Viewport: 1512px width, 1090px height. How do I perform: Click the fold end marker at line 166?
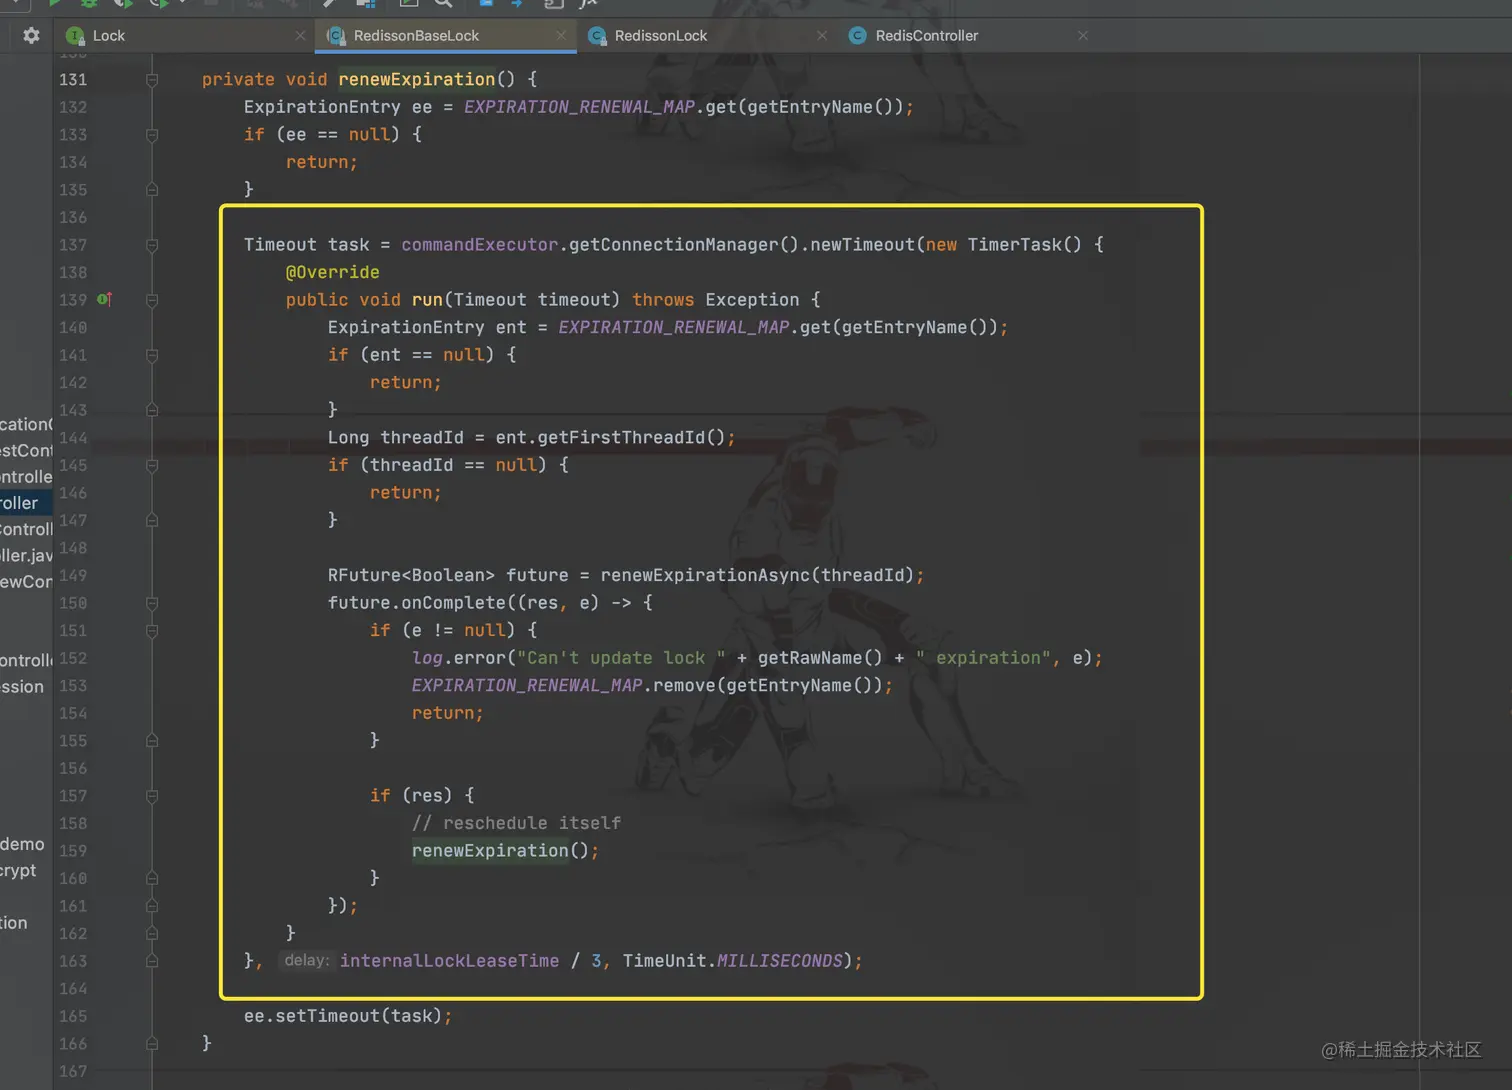152,1043
